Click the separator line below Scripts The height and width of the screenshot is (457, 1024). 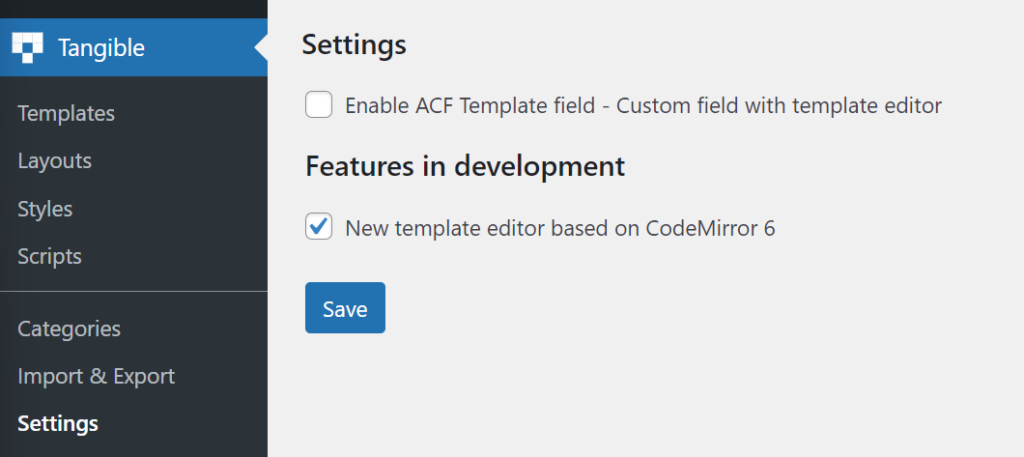(x=134, y=291)
